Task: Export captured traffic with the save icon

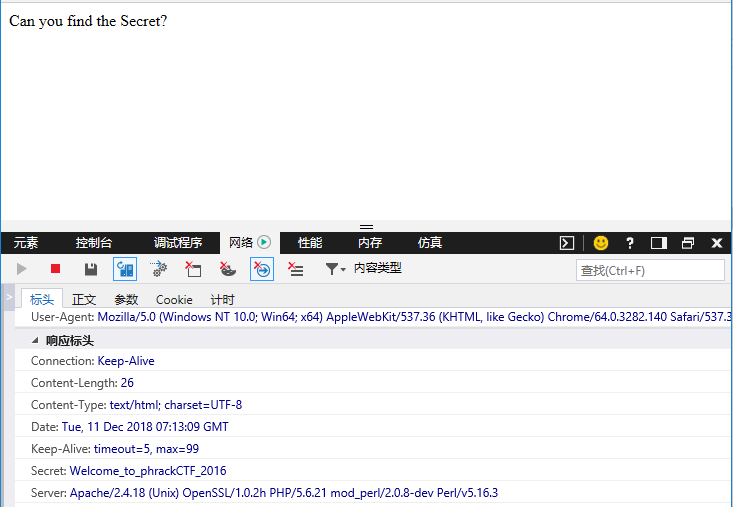Action: (91, 269)
